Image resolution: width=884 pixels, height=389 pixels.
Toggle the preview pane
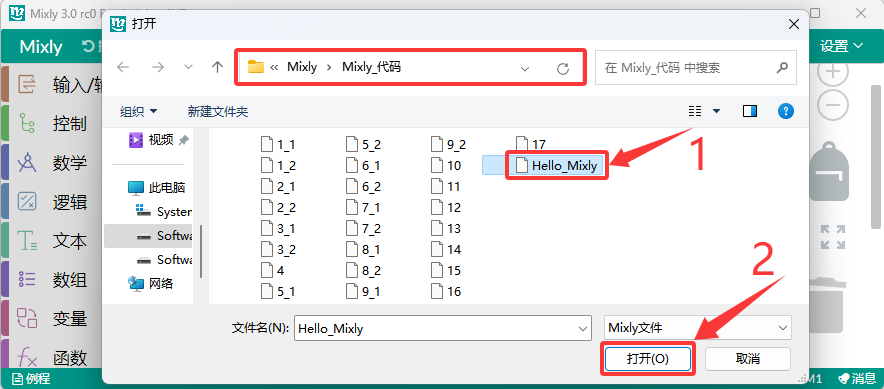(750, 111)
